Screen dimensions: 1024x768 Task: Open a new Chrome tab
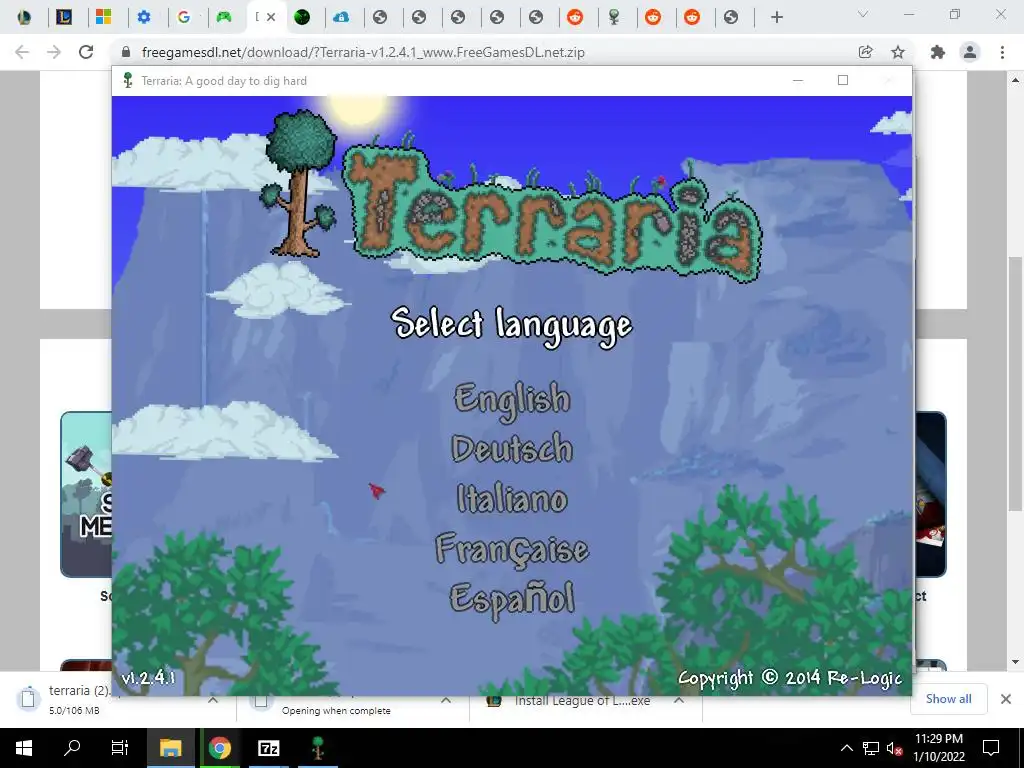click(776, 17)
